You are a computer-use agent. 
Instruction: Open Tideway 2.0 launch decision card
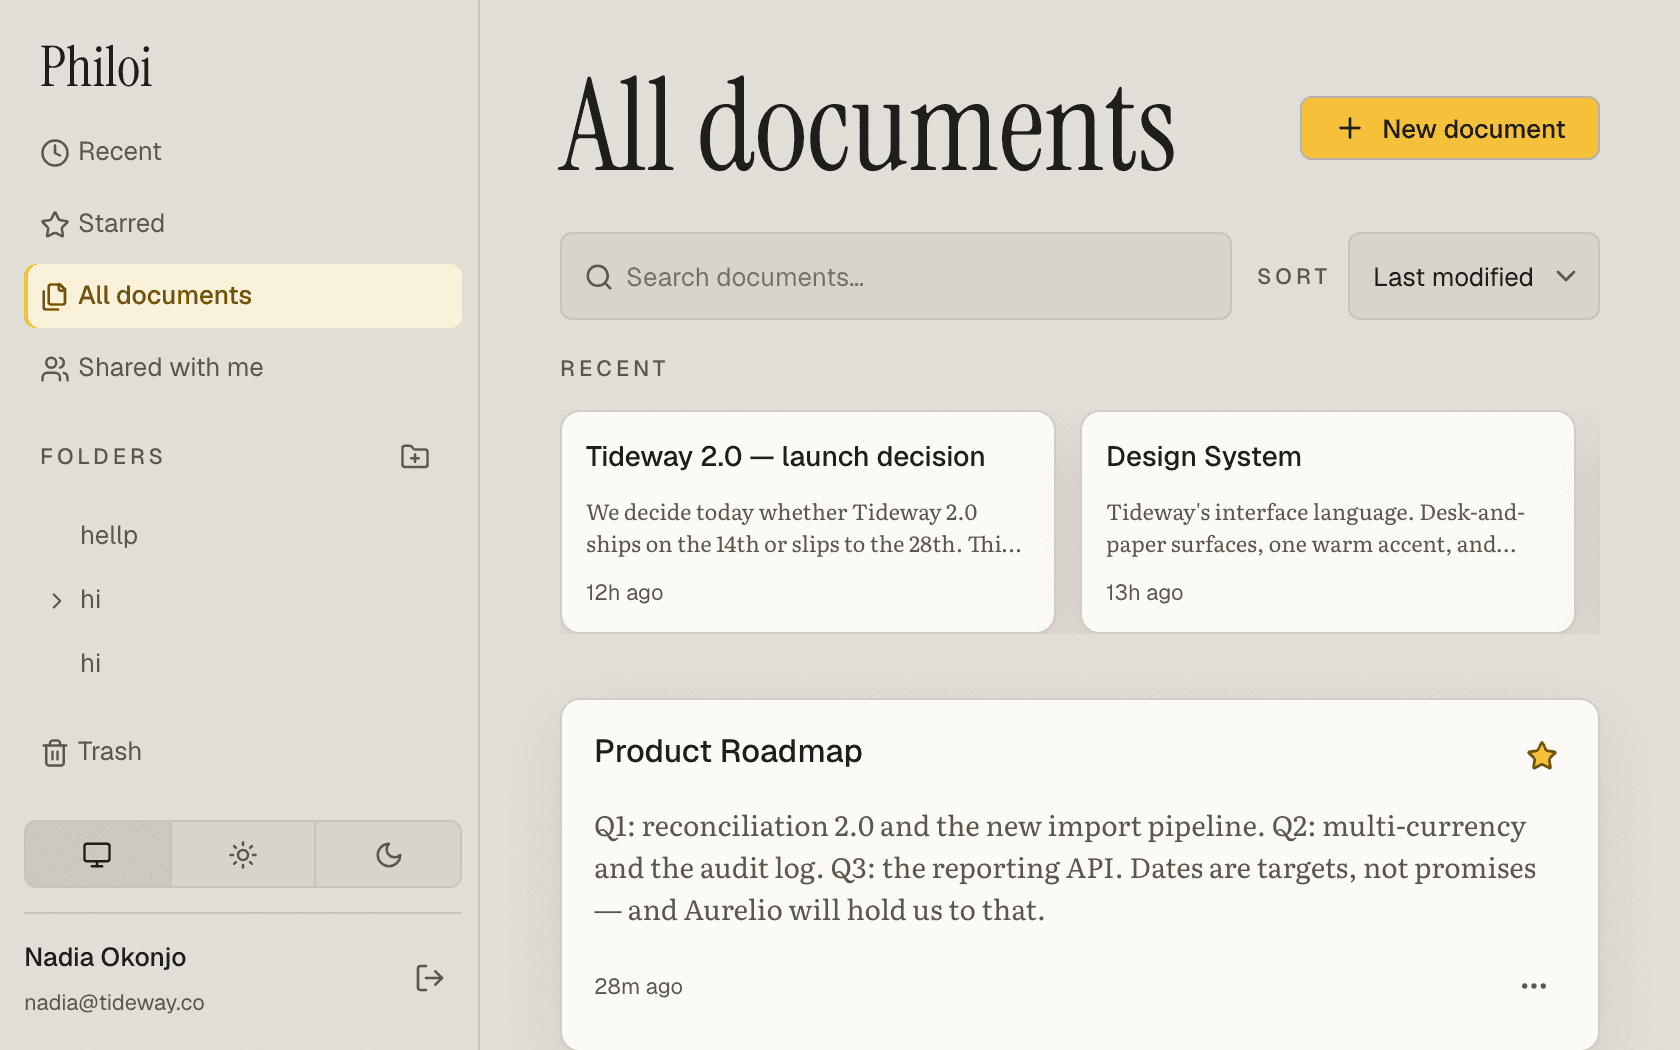click(x=808, y=522)
